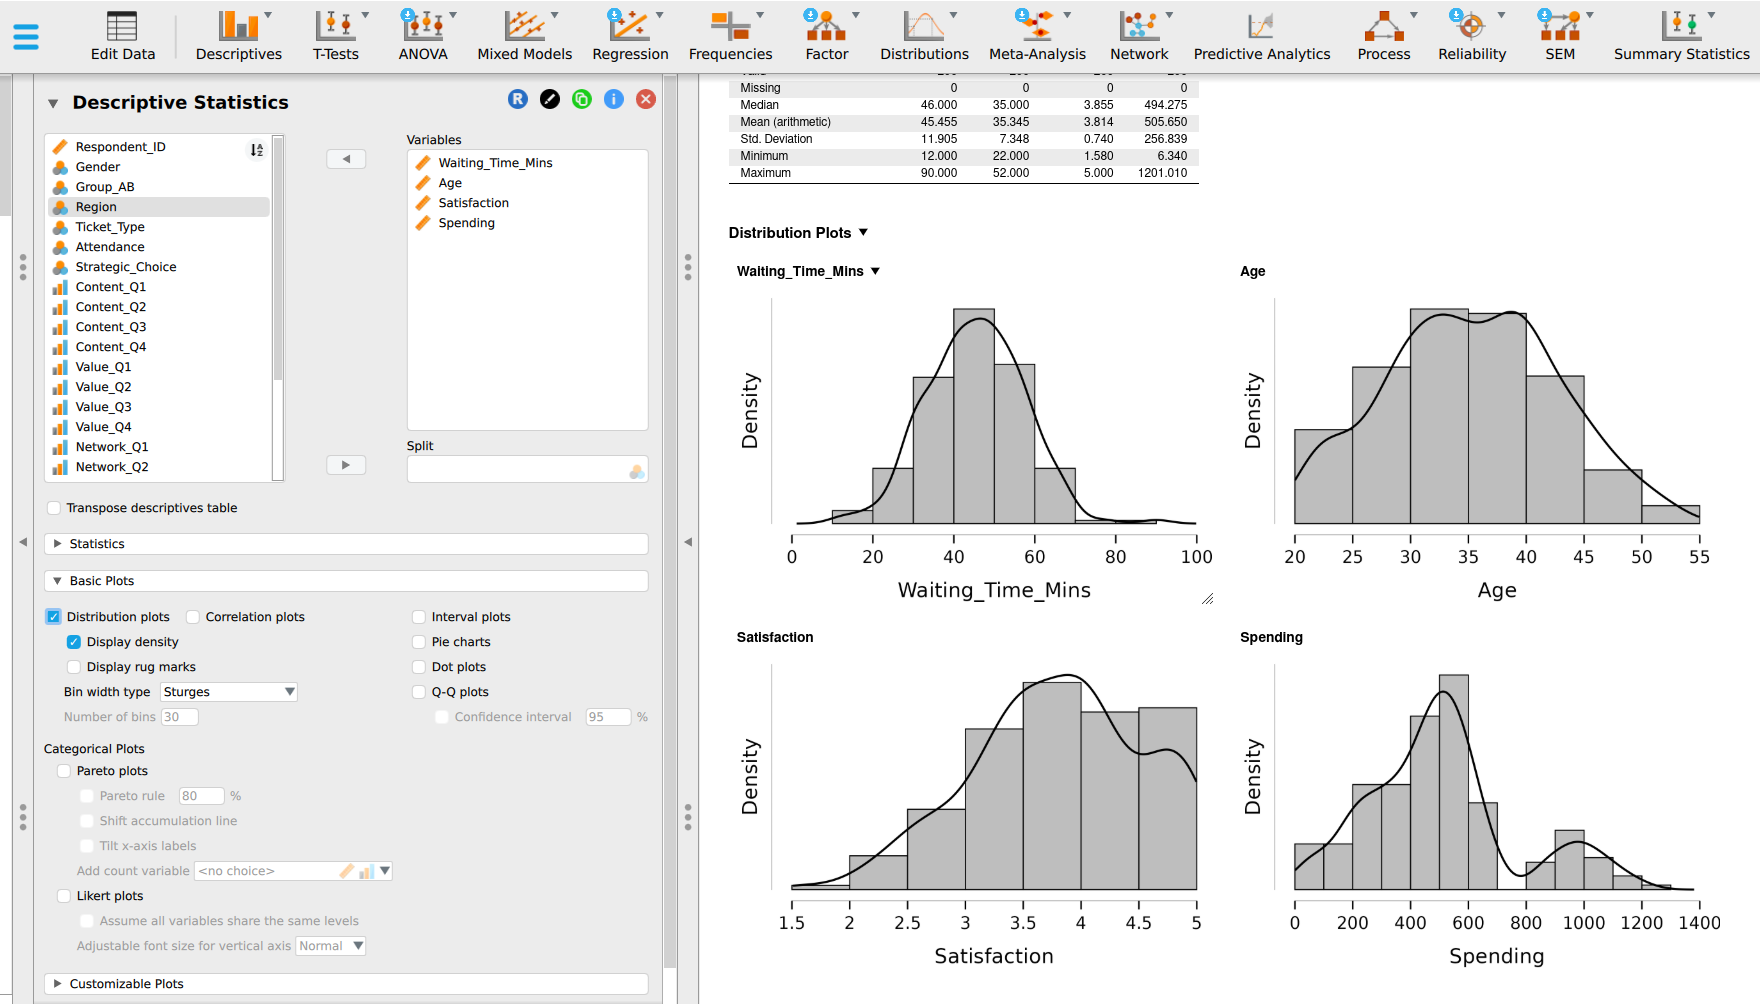
Task: Enable Correlation plots
Action: pyautogui.click(x=193, y=617)
